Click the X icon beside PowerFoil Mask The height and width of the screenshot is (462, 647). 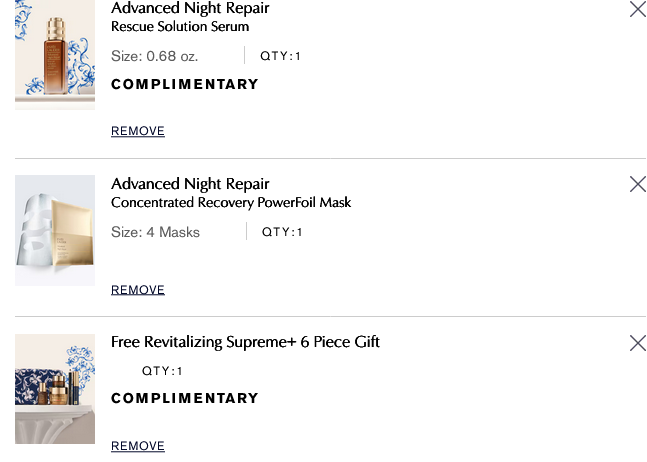pos(637,184)
